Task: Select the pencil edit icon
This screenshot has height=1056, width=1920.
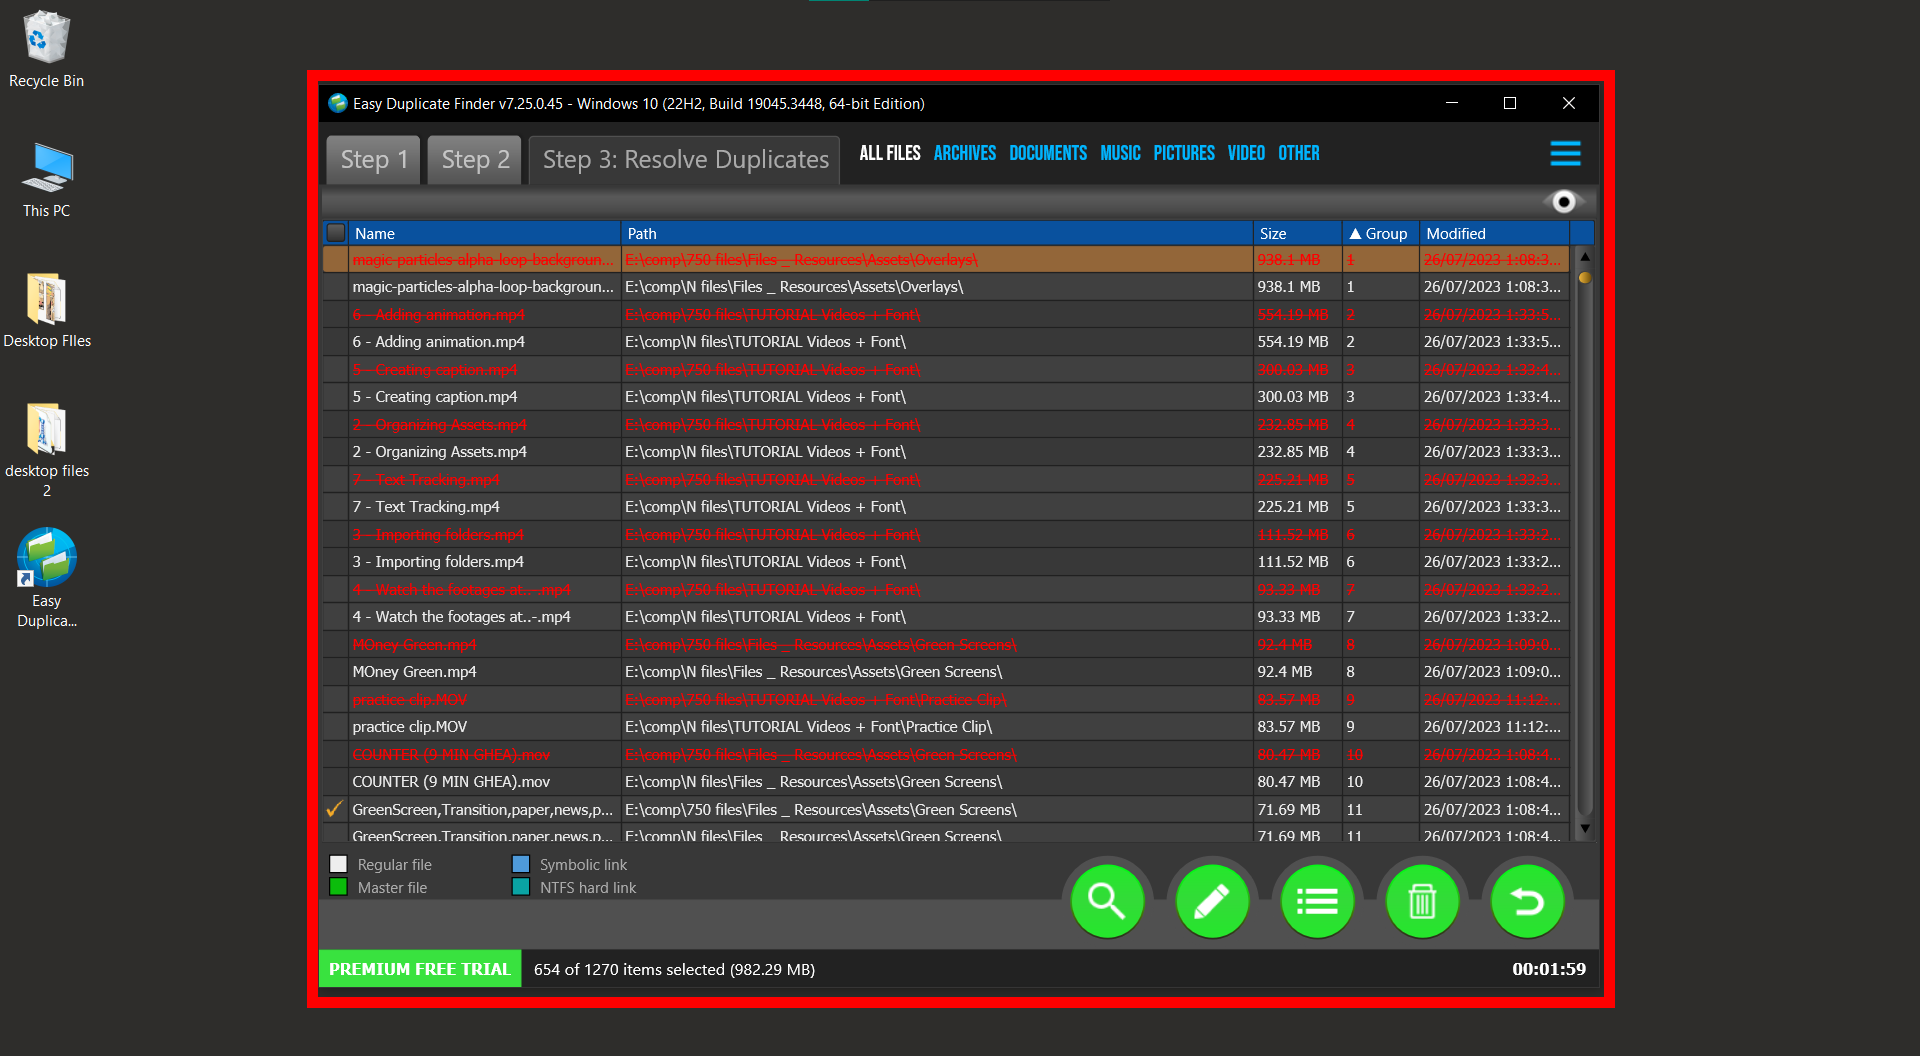Action: pos(1212,900)
